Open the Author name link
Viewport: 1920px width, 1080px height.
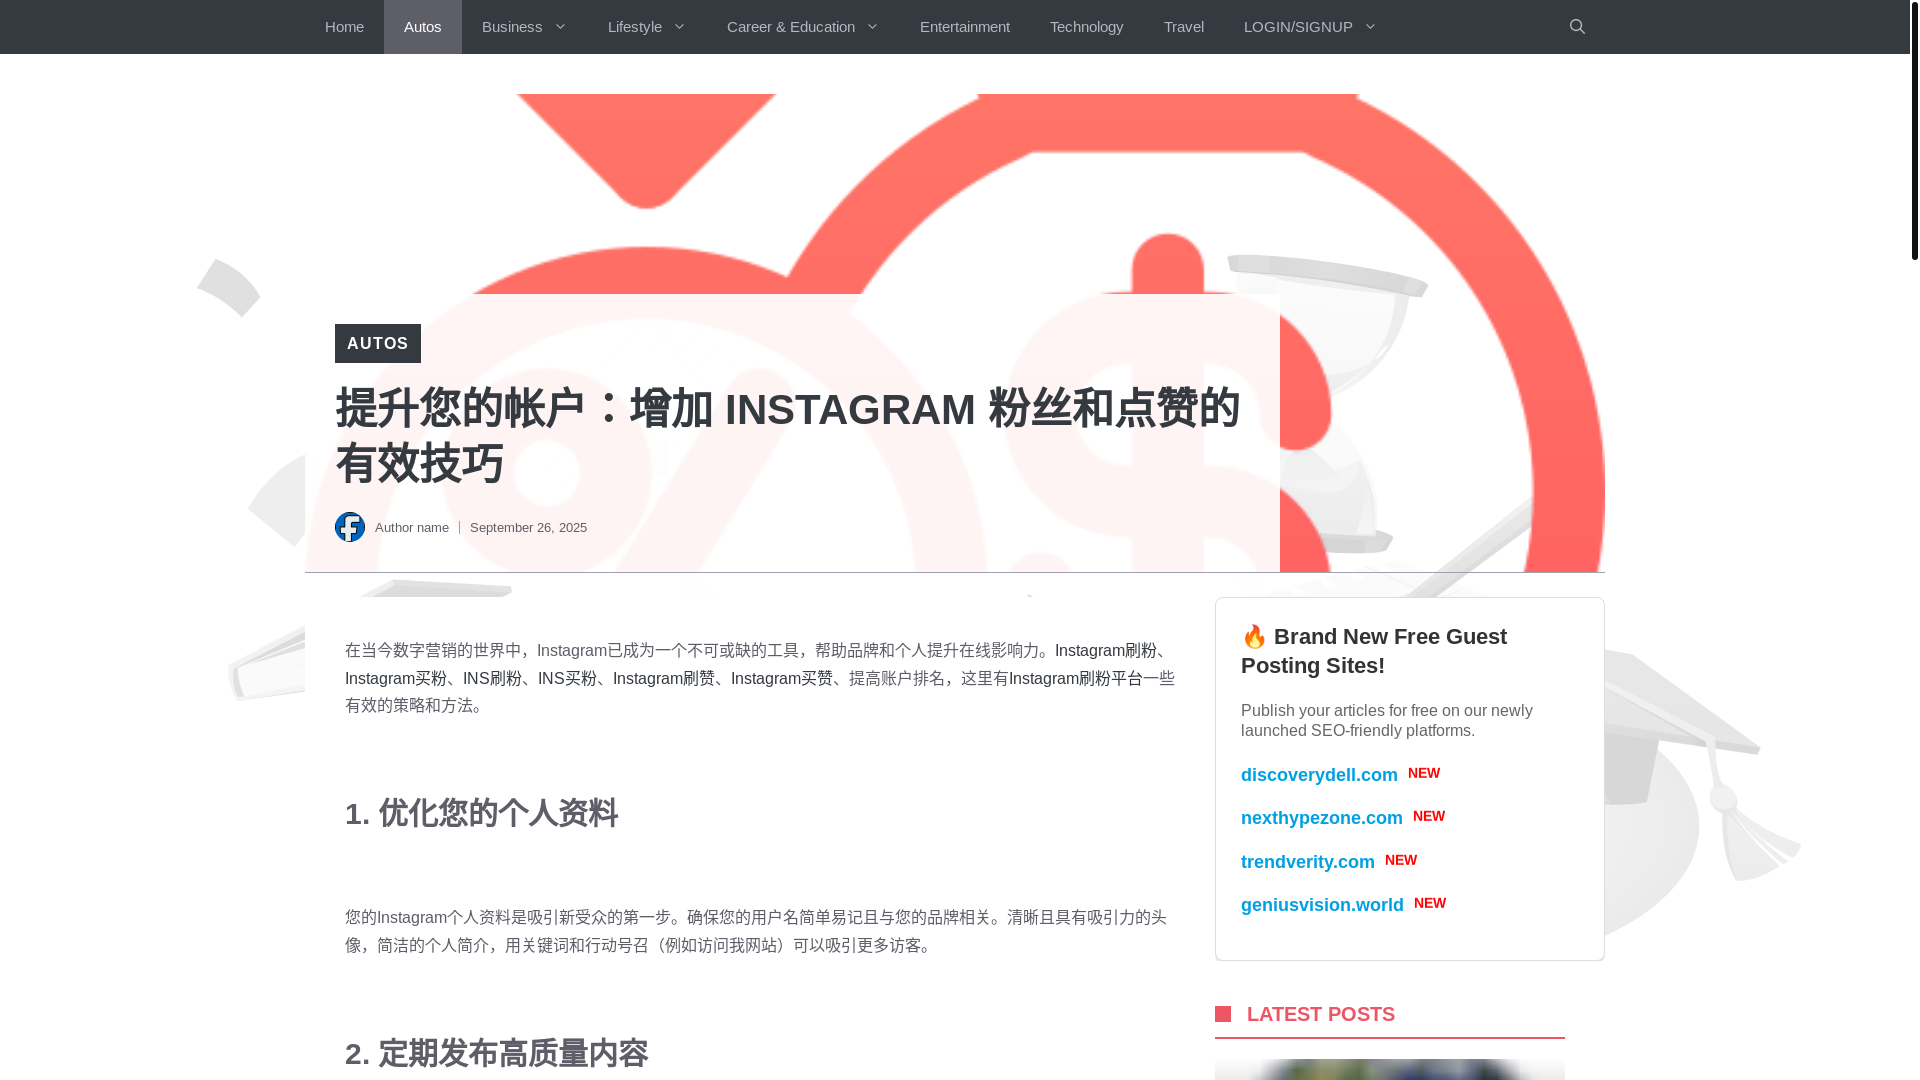[411, 528]
